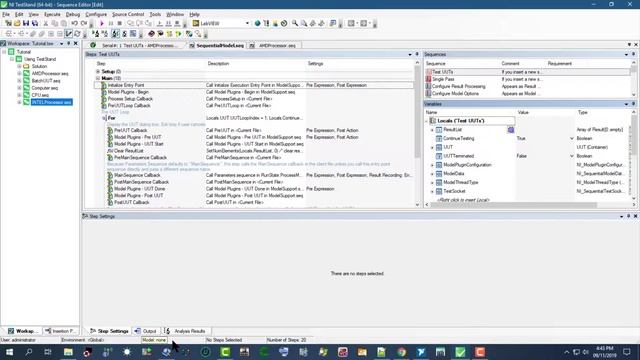Click the clock-like icon right of the globe
This screenshot has width=640, height=360.
click(x=284, y=23)
